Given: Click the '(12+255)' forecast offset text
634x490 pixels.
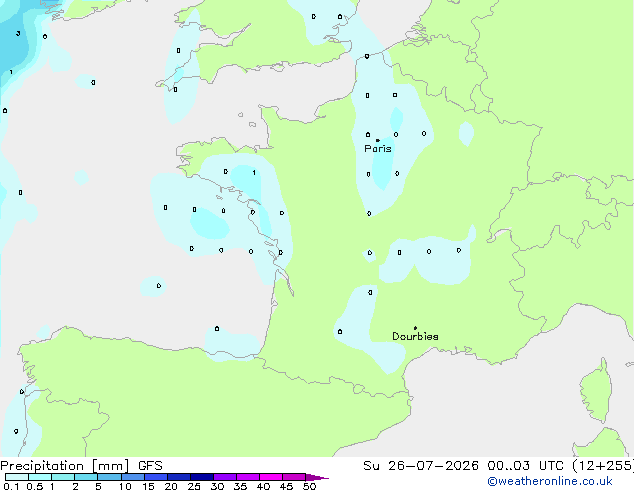Looking at the screenshot, I should (602, 466).
